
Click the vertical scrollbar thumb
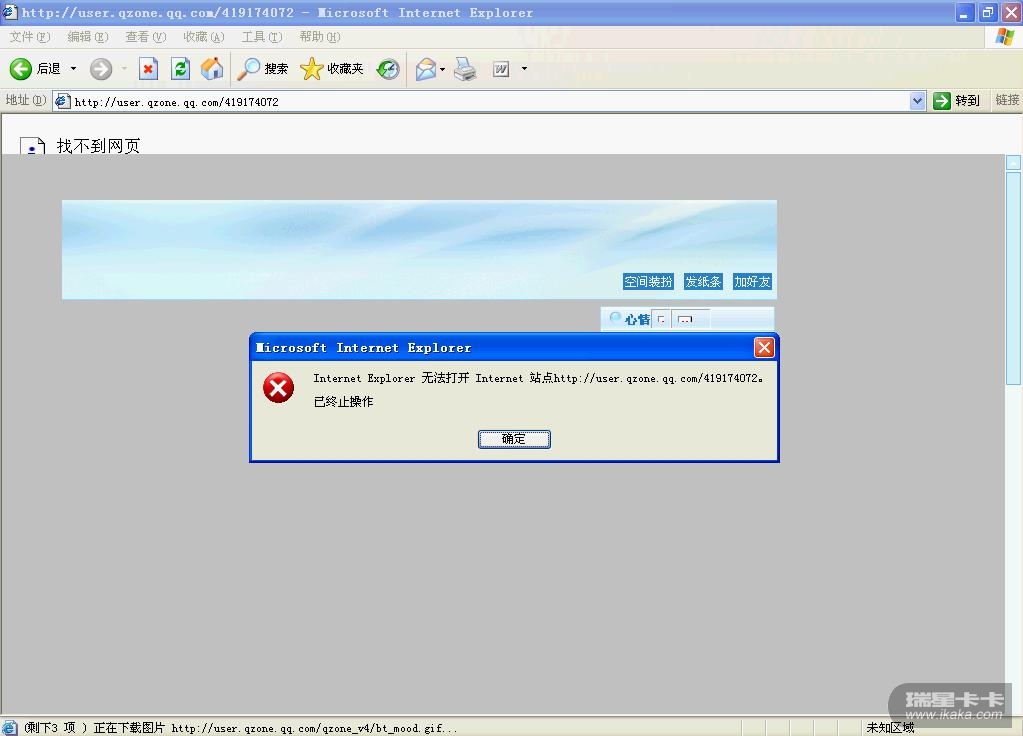tap(1013, 279)
